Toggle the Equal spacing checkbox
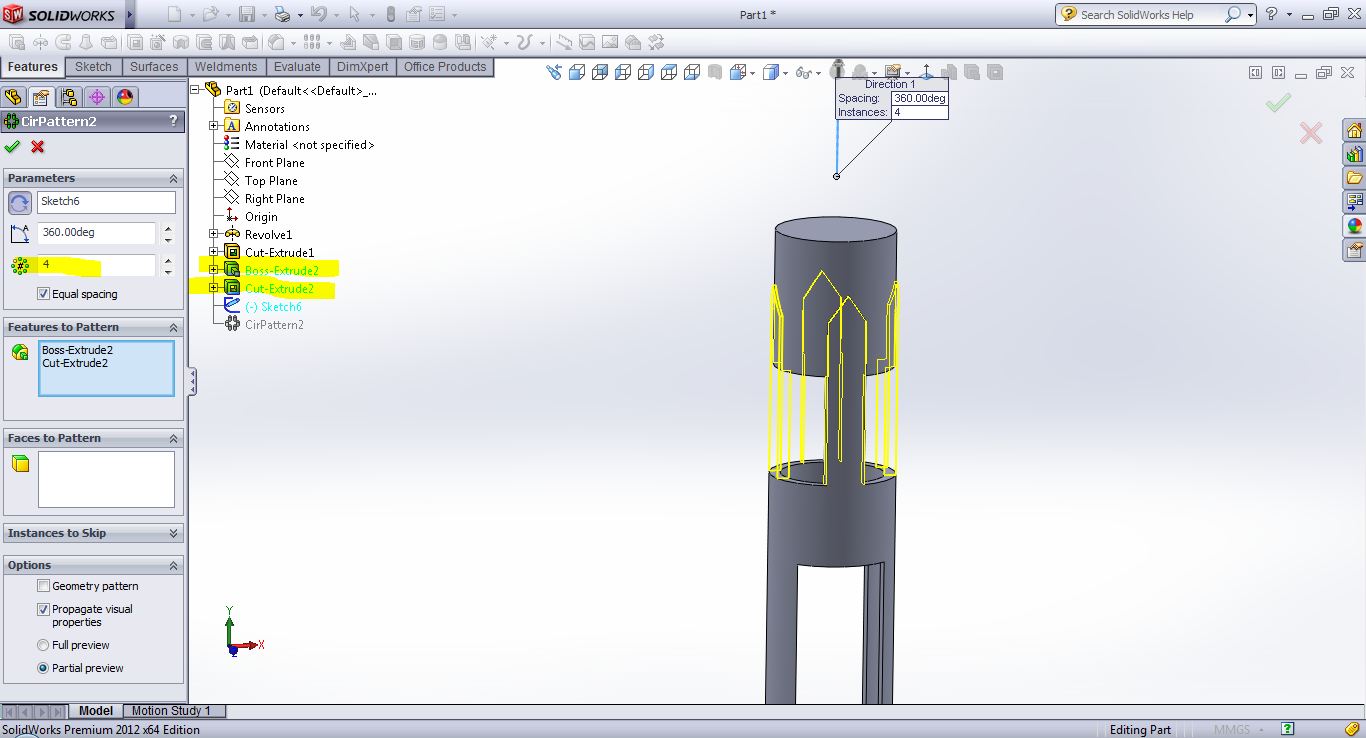This screenshot has width=1366, height=738. pos(43,294)
